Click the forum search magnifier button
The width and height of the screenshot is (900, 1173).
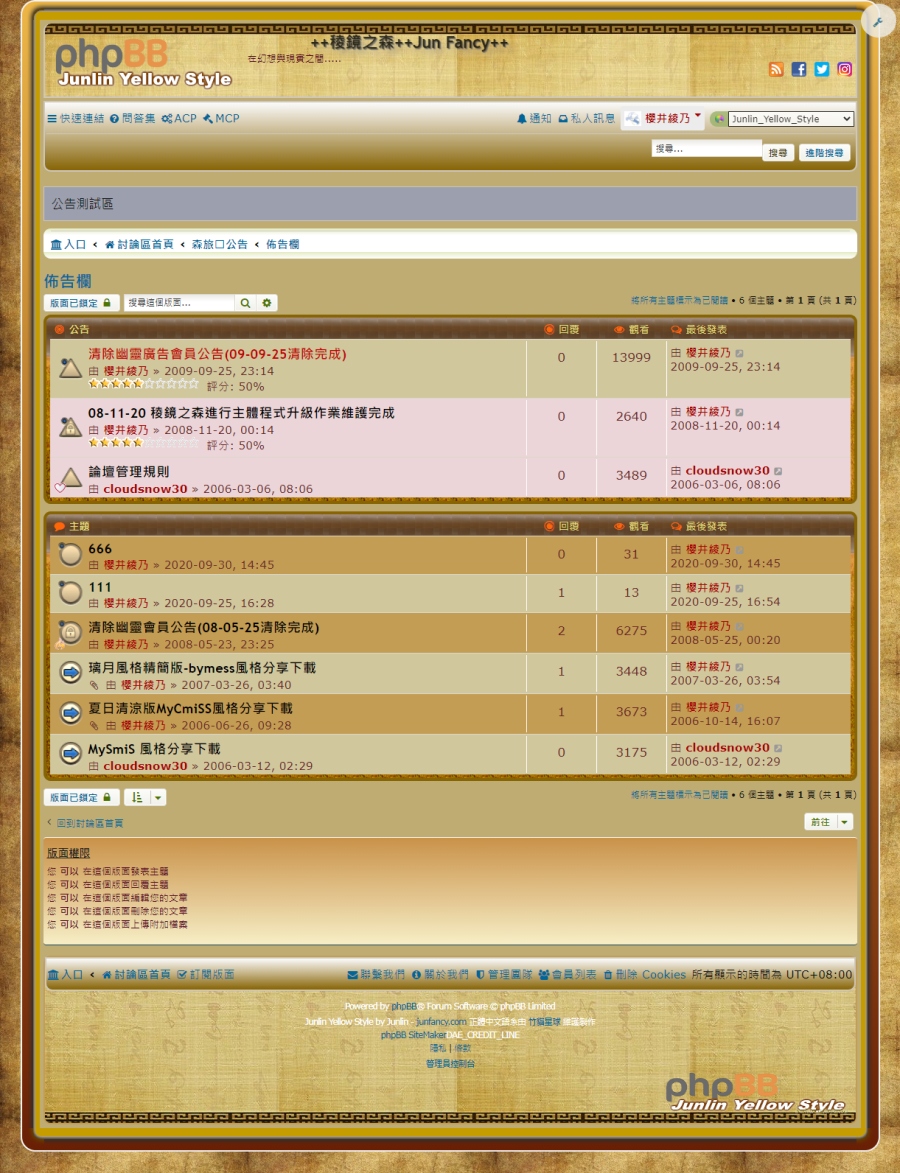click(245, 303)
